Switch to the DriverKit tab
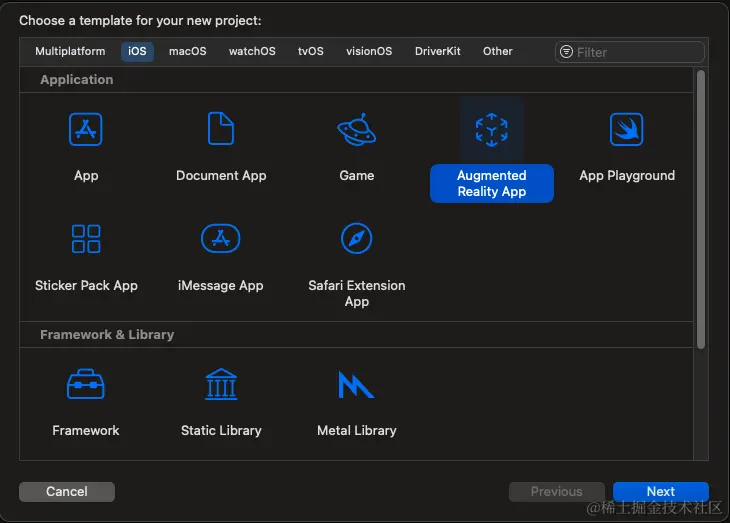This screenshot has height=523, width=730. tap(438, 51)
